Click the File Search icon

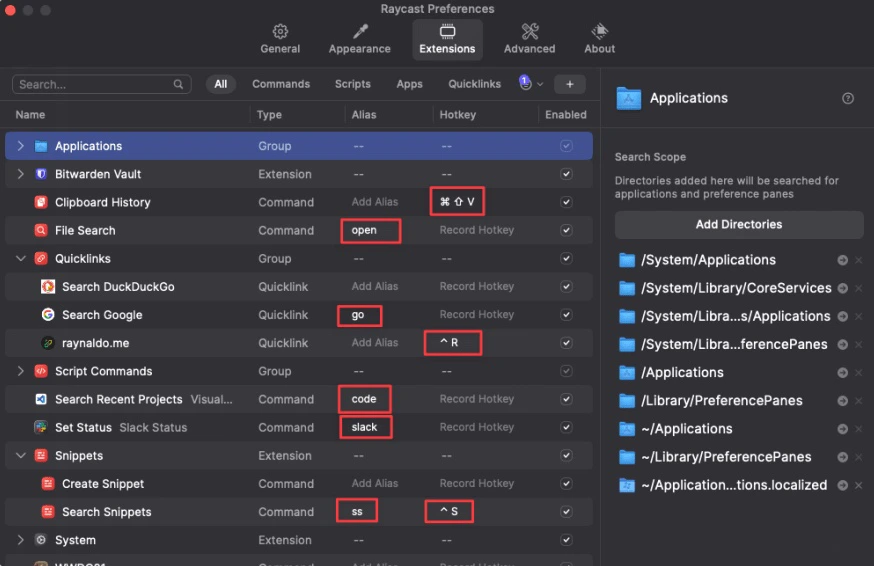click(x=41, y=230)
